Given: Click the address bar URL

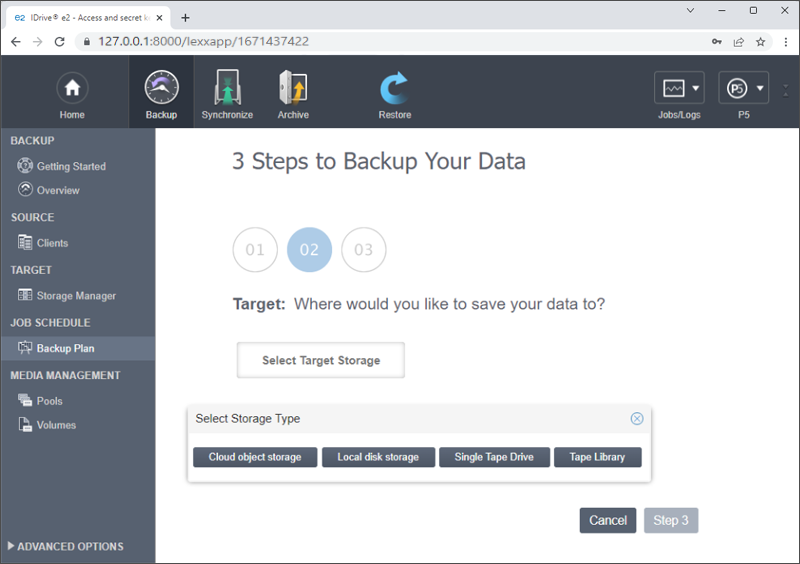Looking at the screenshot, I should (204, 41).
